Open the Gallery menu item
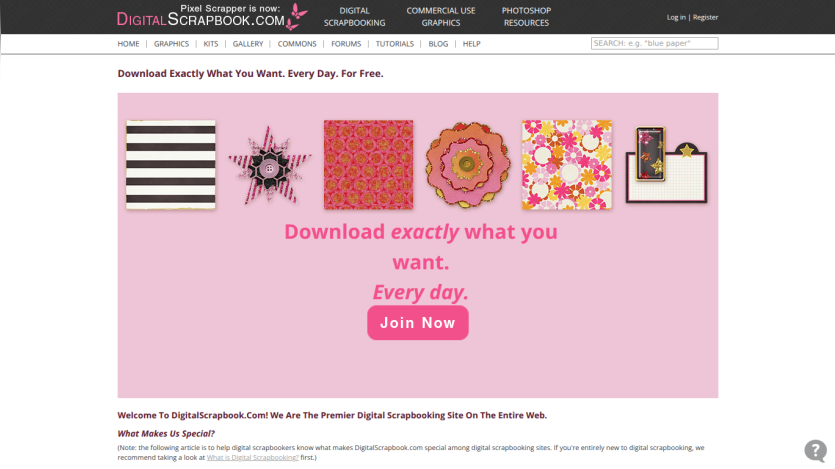The width and height of the screenshot is (835, 469). coord(248,44)
